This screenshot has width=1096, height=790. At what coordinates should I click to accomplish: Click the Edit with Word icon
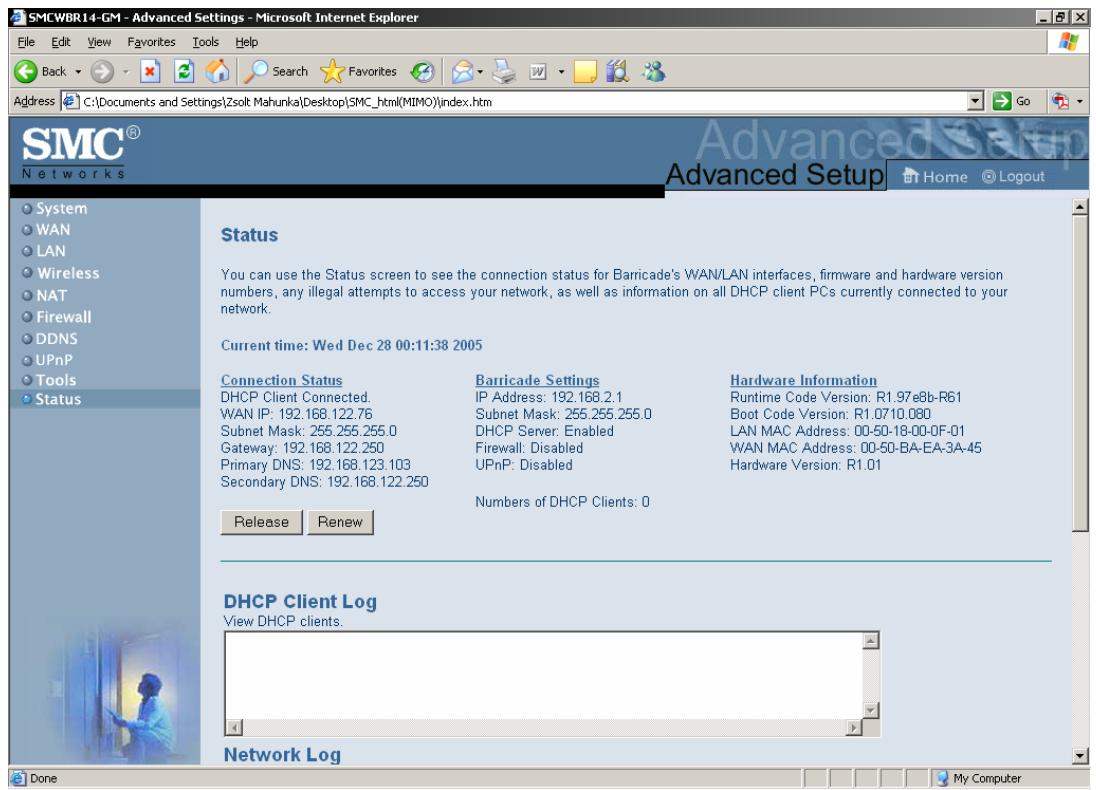[538, 71]
